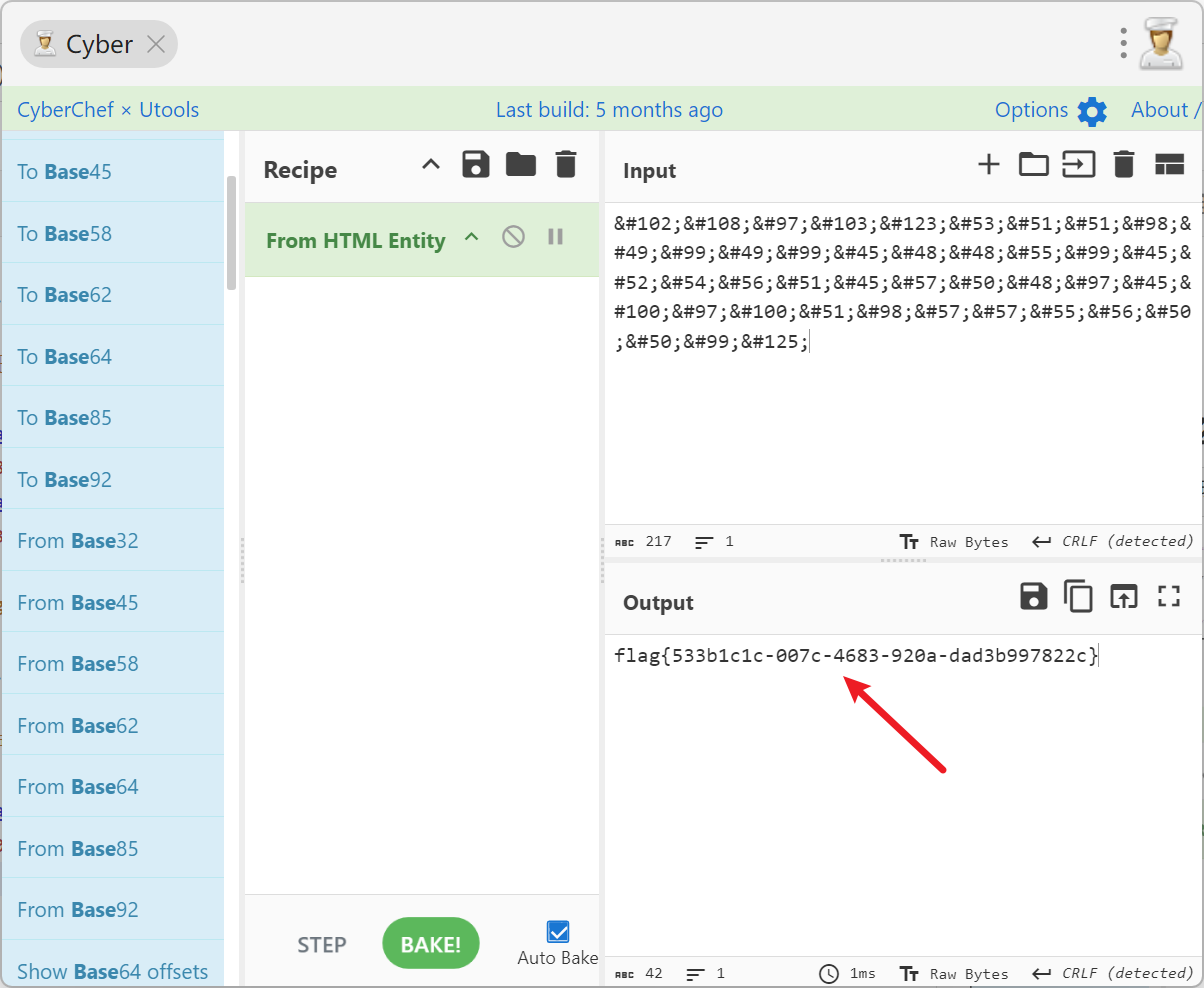
Task: Click the Options link
Action: [1031, 110]
